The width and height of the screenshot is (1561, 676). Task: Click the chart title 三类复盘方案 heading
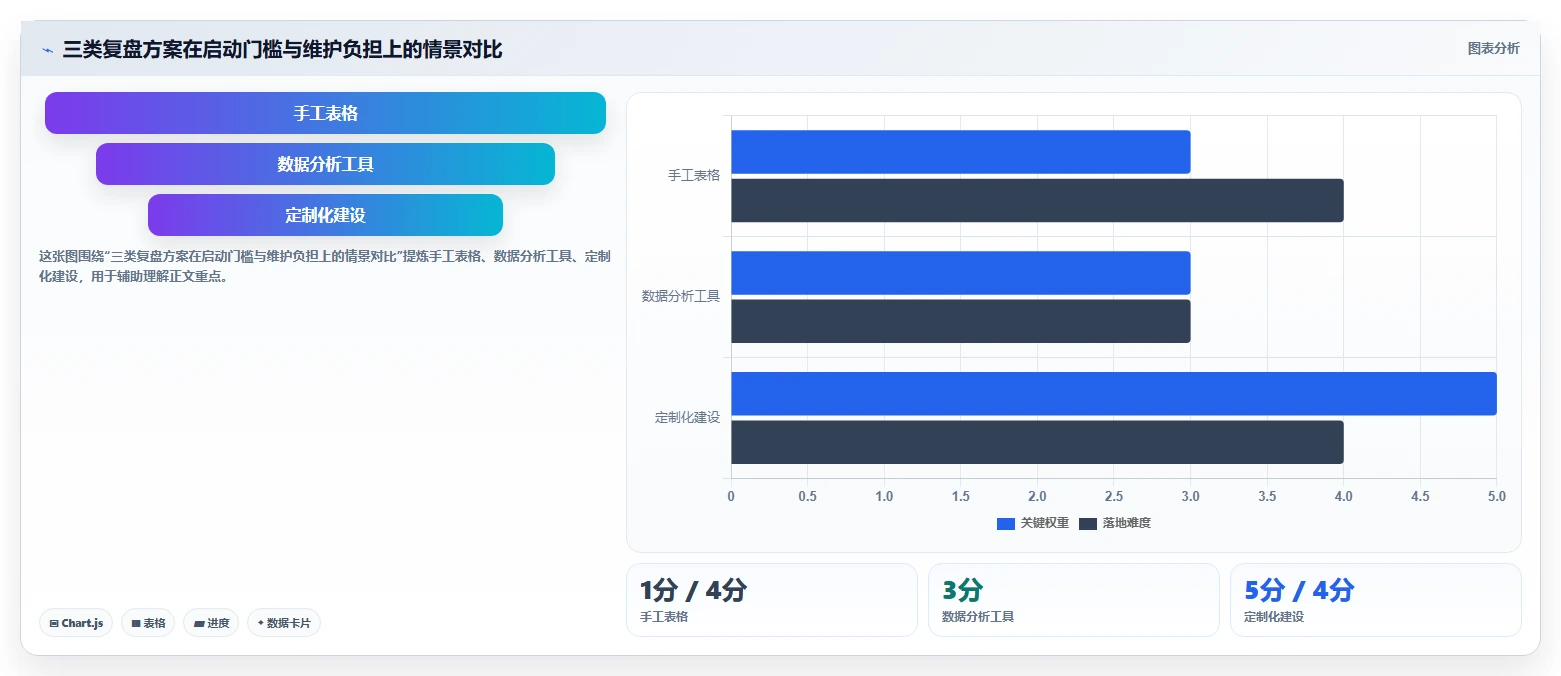282,49
